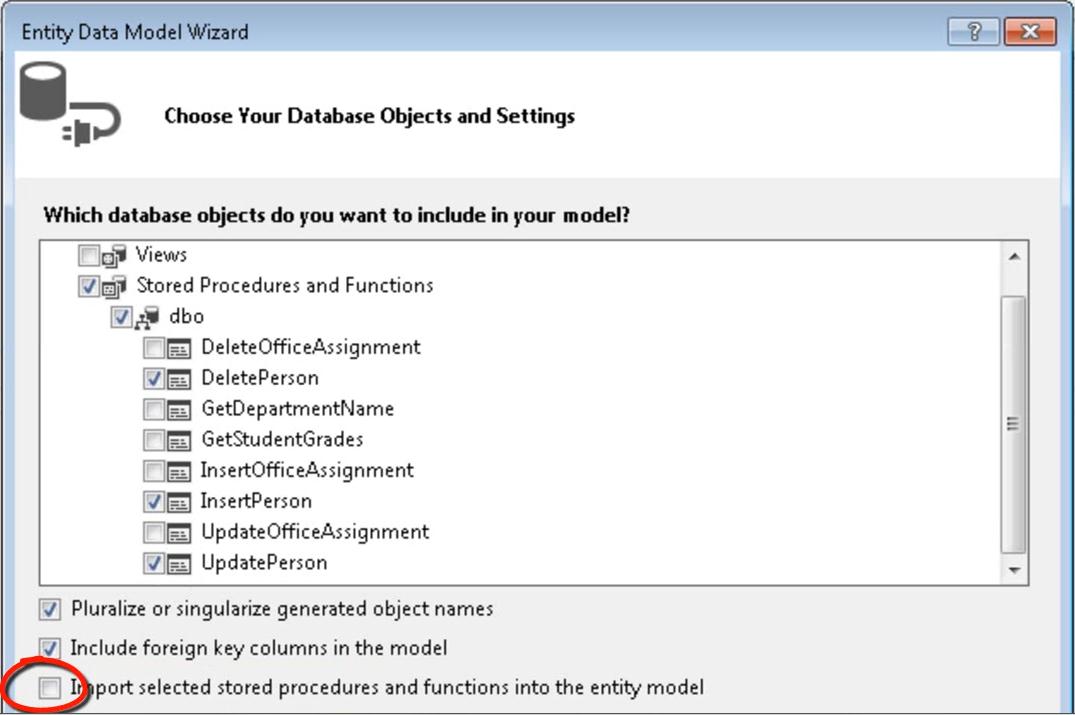This screenshot has width=1075, height=715.
Task: Check the Views node checkbox
Action: click(89, 256)
